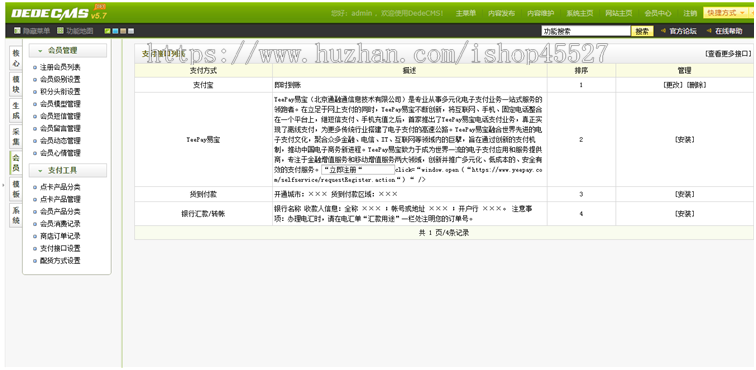Open 会员留言管理 in the sidebar
The width and height of the screenshot is (756, 370).
point(60,128)
